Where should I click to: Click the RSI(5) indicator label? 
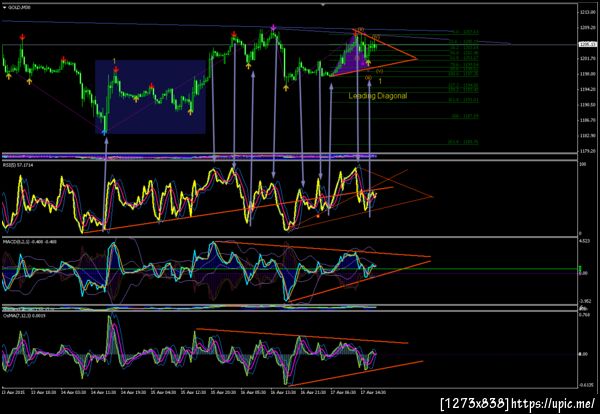click(16, 164)
